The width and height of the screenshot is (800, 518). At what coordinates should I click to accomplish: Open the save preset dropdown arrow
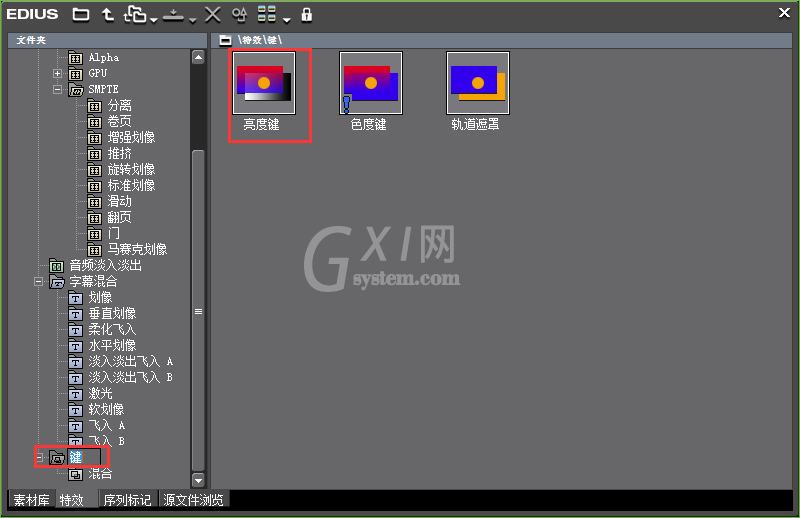192,20
